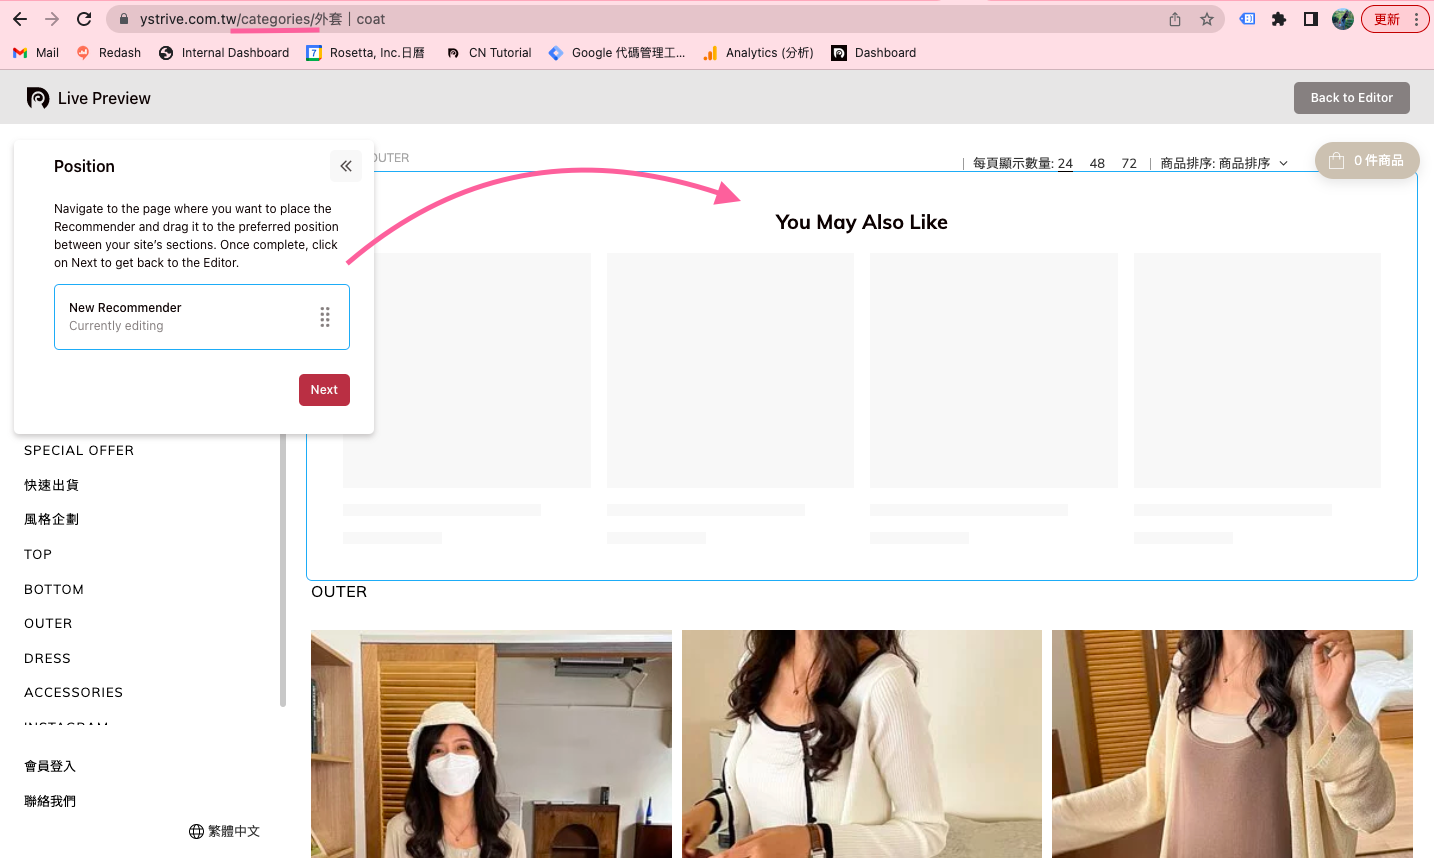The width and height of the screenshot is (1434, 858).
Task: Open the extensions puzzle icon
Action: 1279,19
